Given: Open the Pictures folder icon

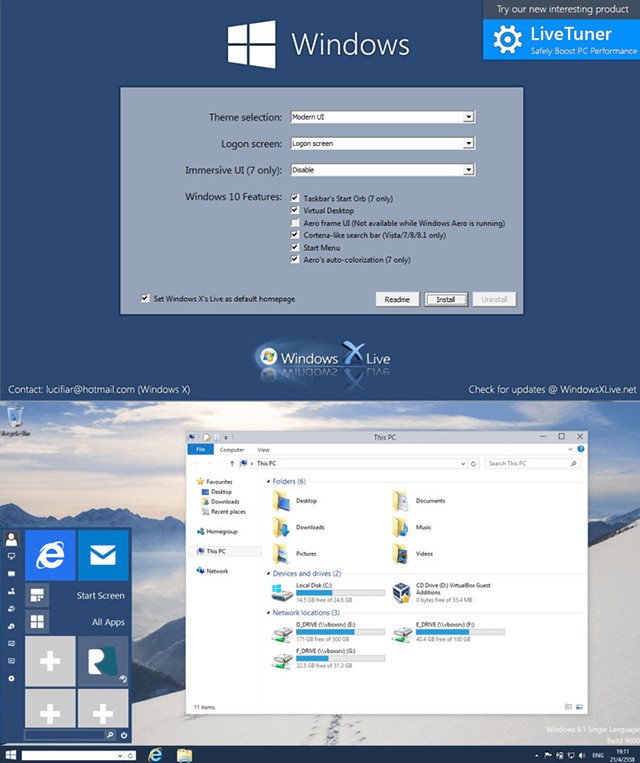Looking at the screenshot, I should (x=282, y=554).
